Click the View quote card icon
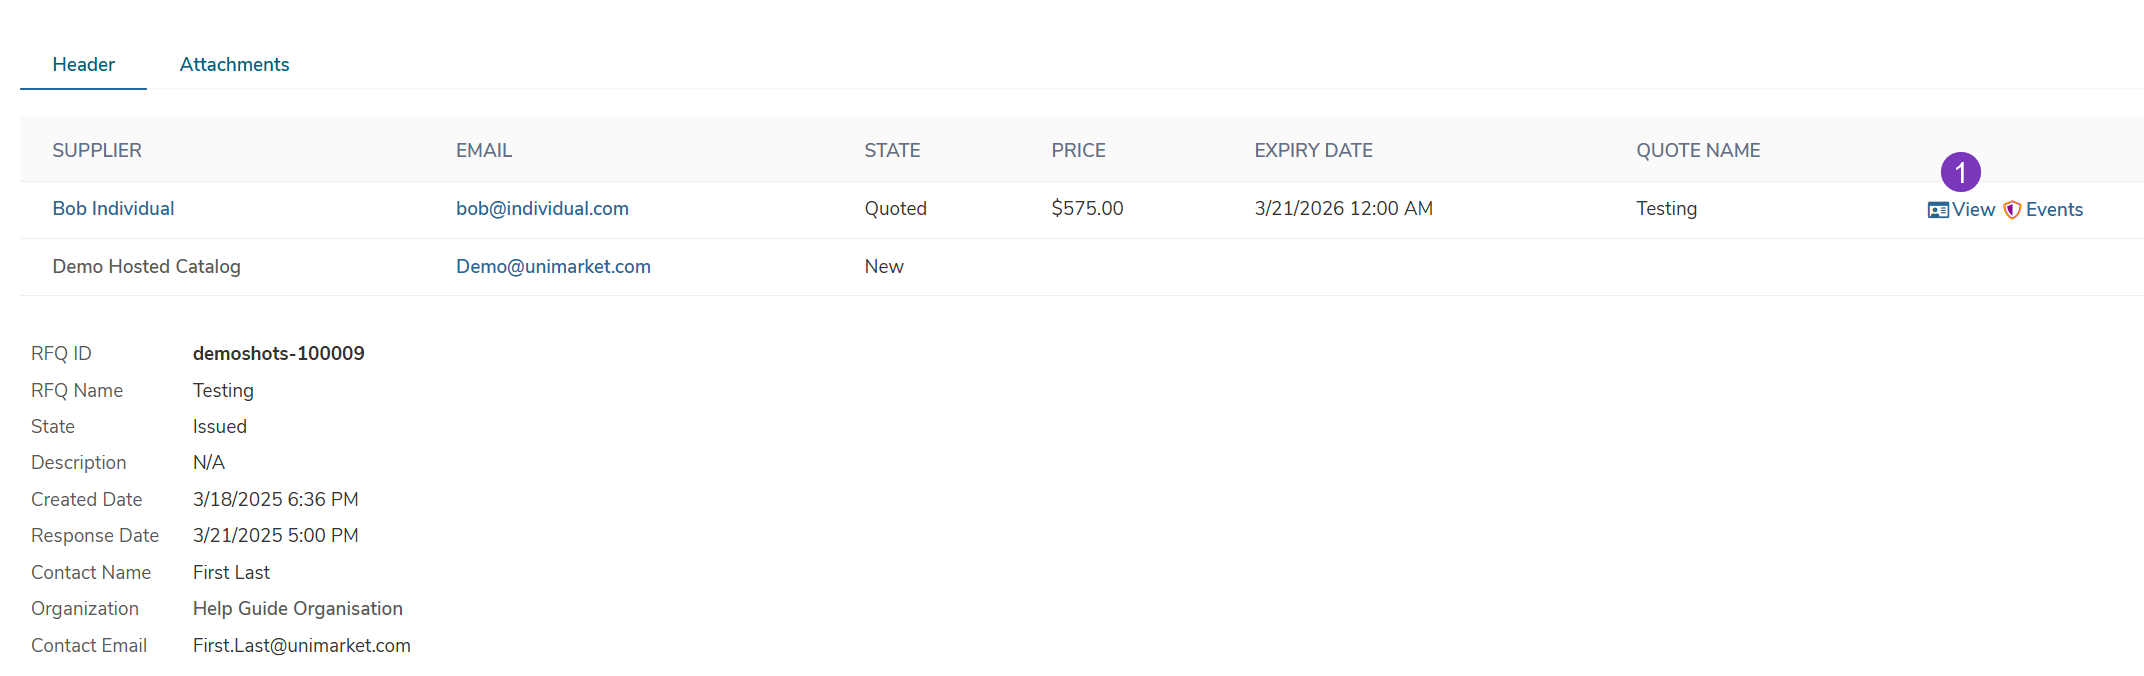 [x=1938, y=210]
